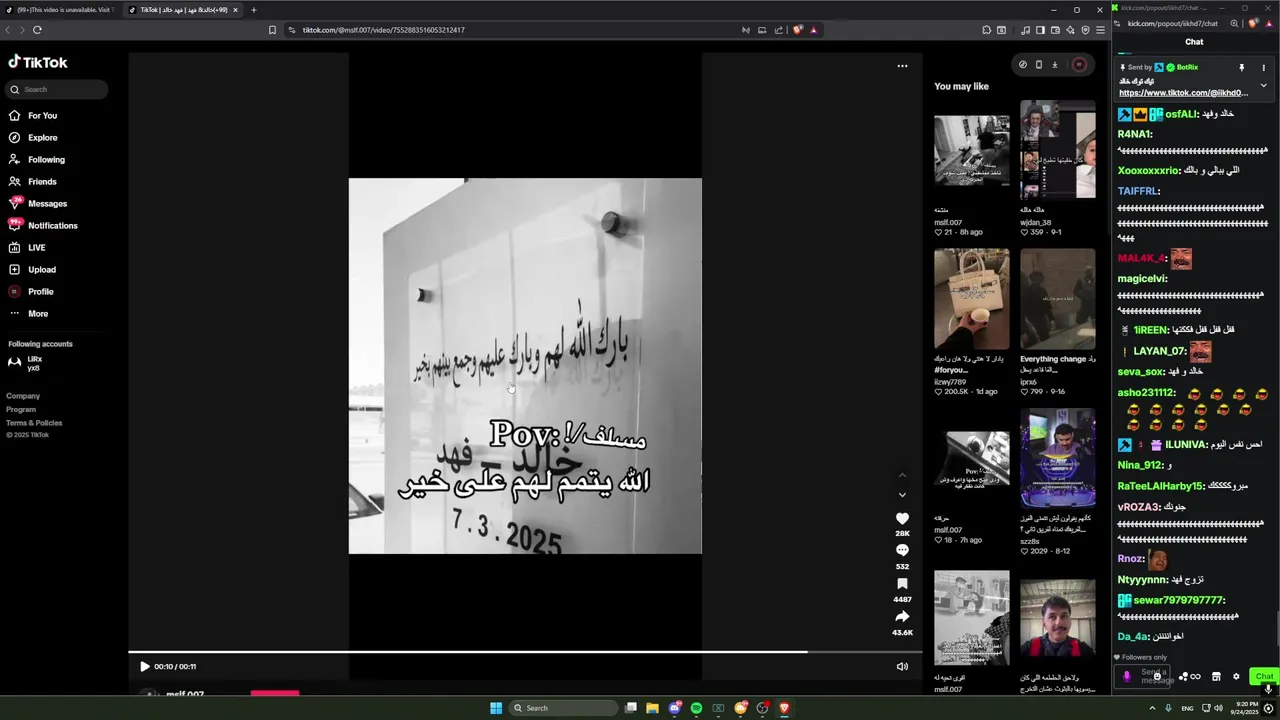Open the handbag video by lizwy7789
This screenshot has width=1280, height=720.
point(971,298)
